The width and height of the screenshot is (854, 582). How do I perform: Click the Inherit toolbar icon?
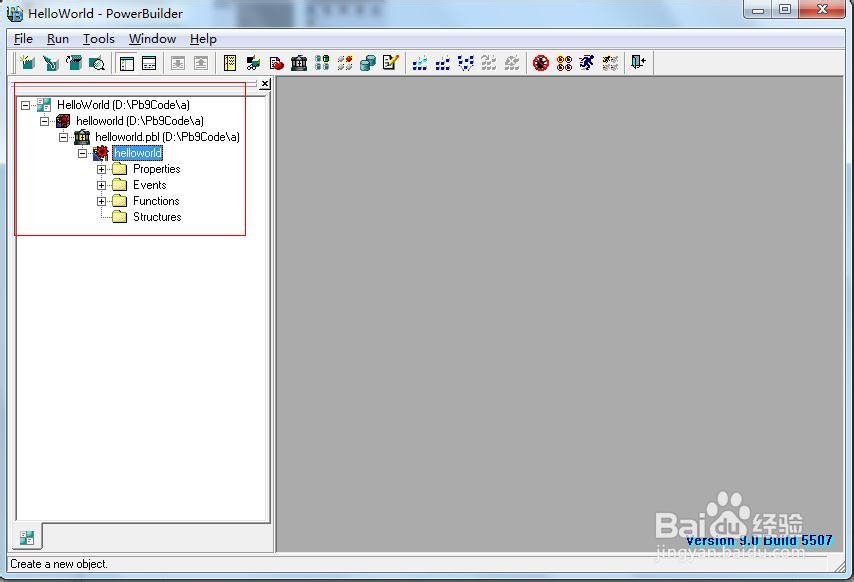(x=51, y=63)
